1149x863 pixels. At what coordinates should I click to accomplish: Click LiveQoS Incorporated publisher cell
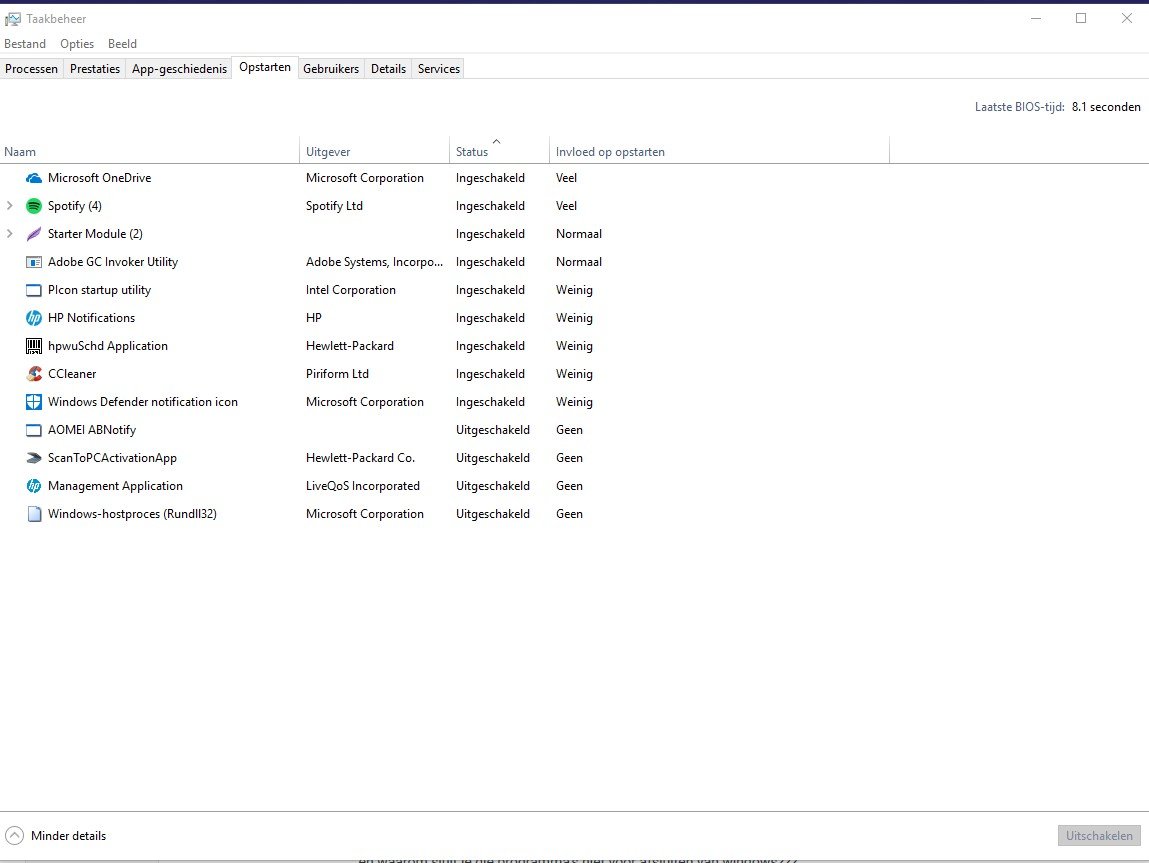pos(363,486)
